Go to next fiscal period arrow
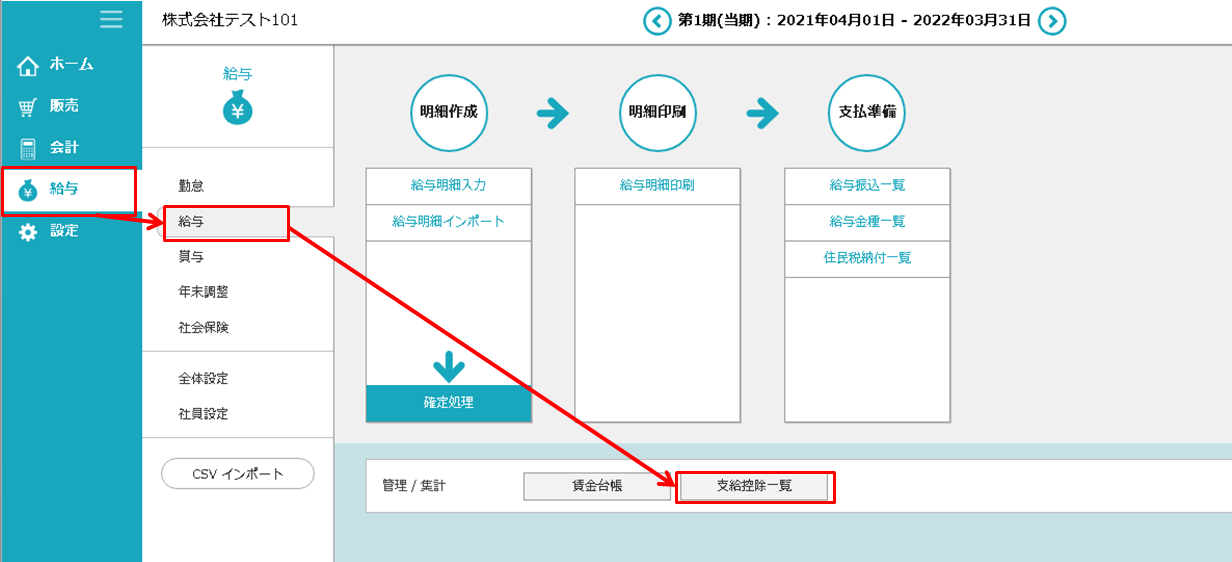This screenshot has height=562, width=1232. click(x=1052, y=21)
